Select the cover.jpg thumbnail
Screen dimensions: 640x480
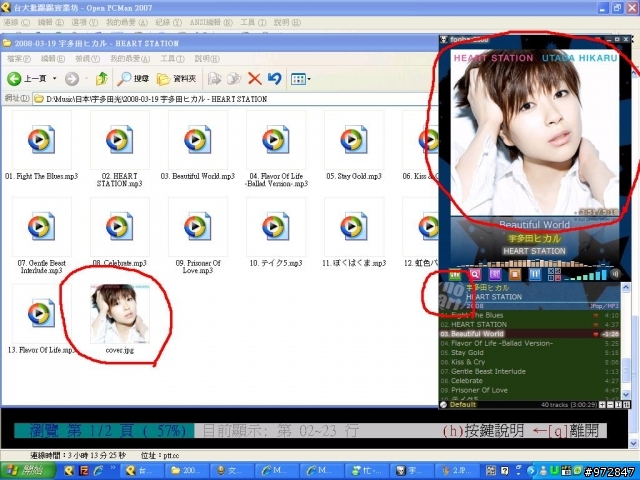click(120, 313)
